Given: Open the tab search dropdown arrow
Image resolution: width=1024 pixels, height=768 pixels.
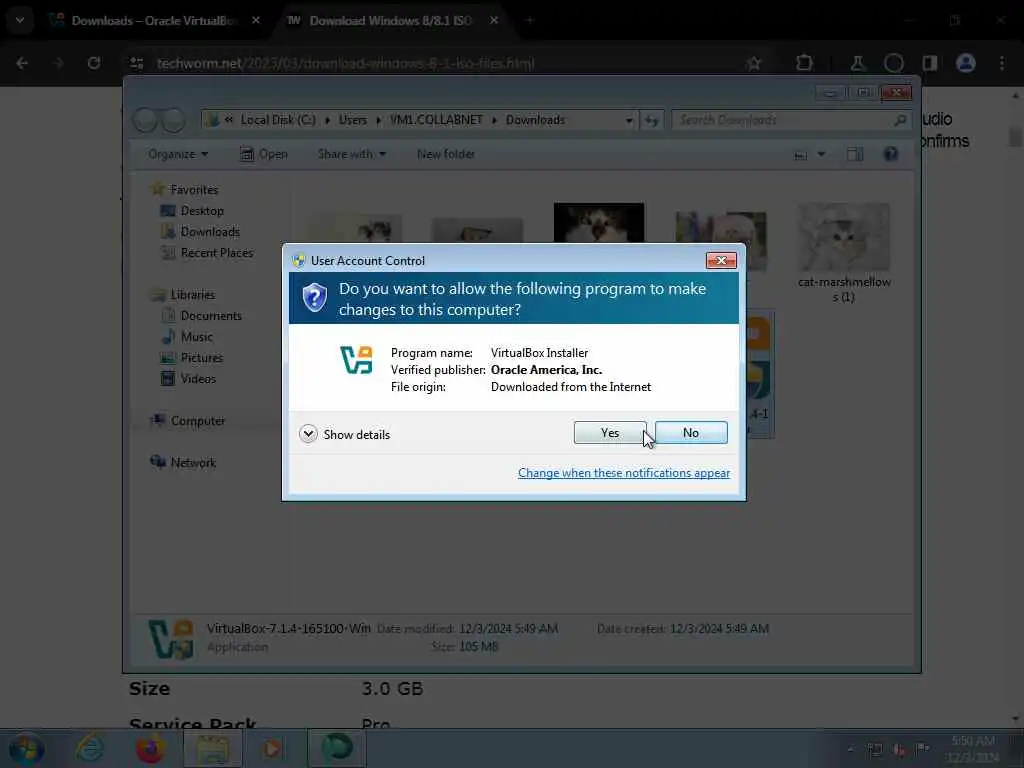Looking at the screenshot, I should [x=20, y=21].
